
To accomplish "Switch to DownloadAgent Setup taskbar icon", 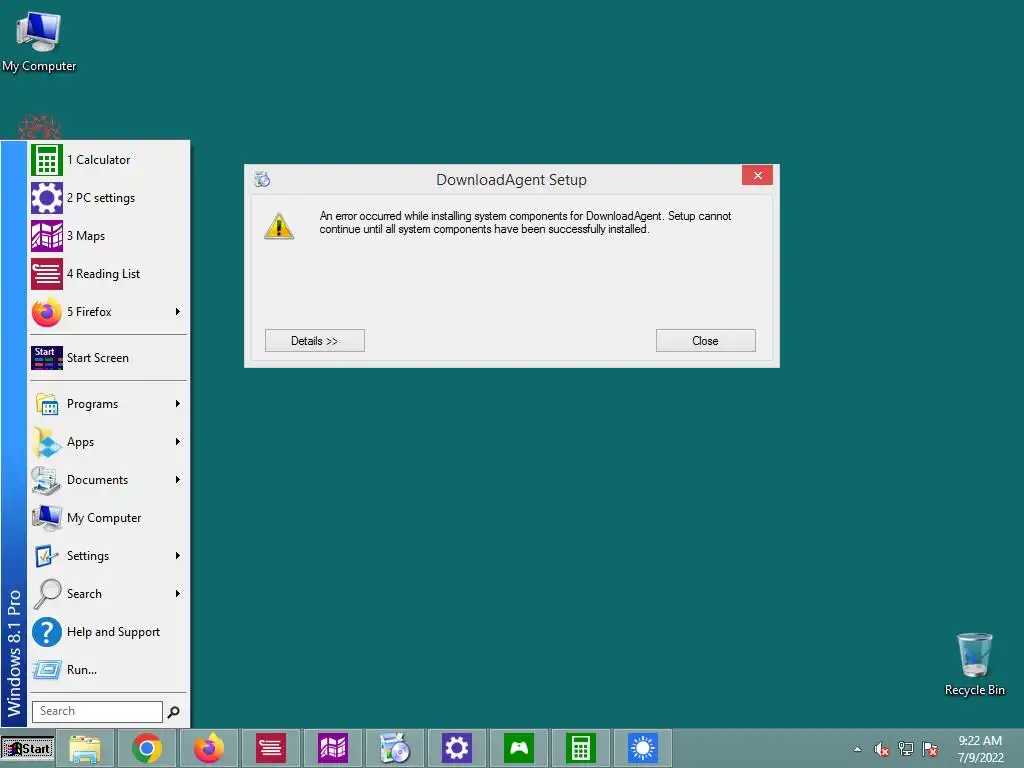I will [395, 748].
